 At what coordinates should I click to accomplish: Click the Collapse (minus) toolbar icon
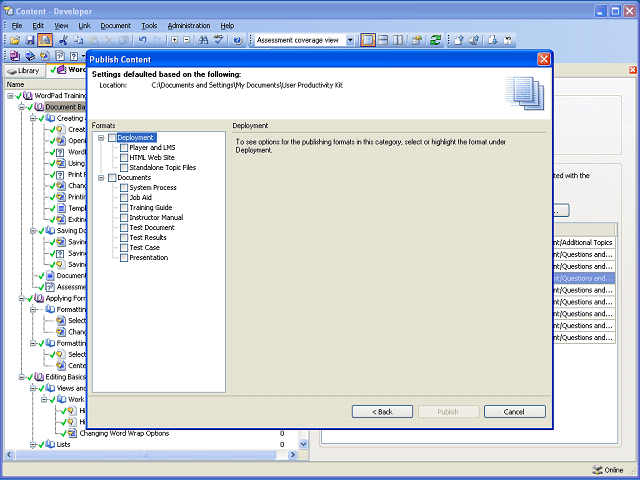tap(187, 40)
